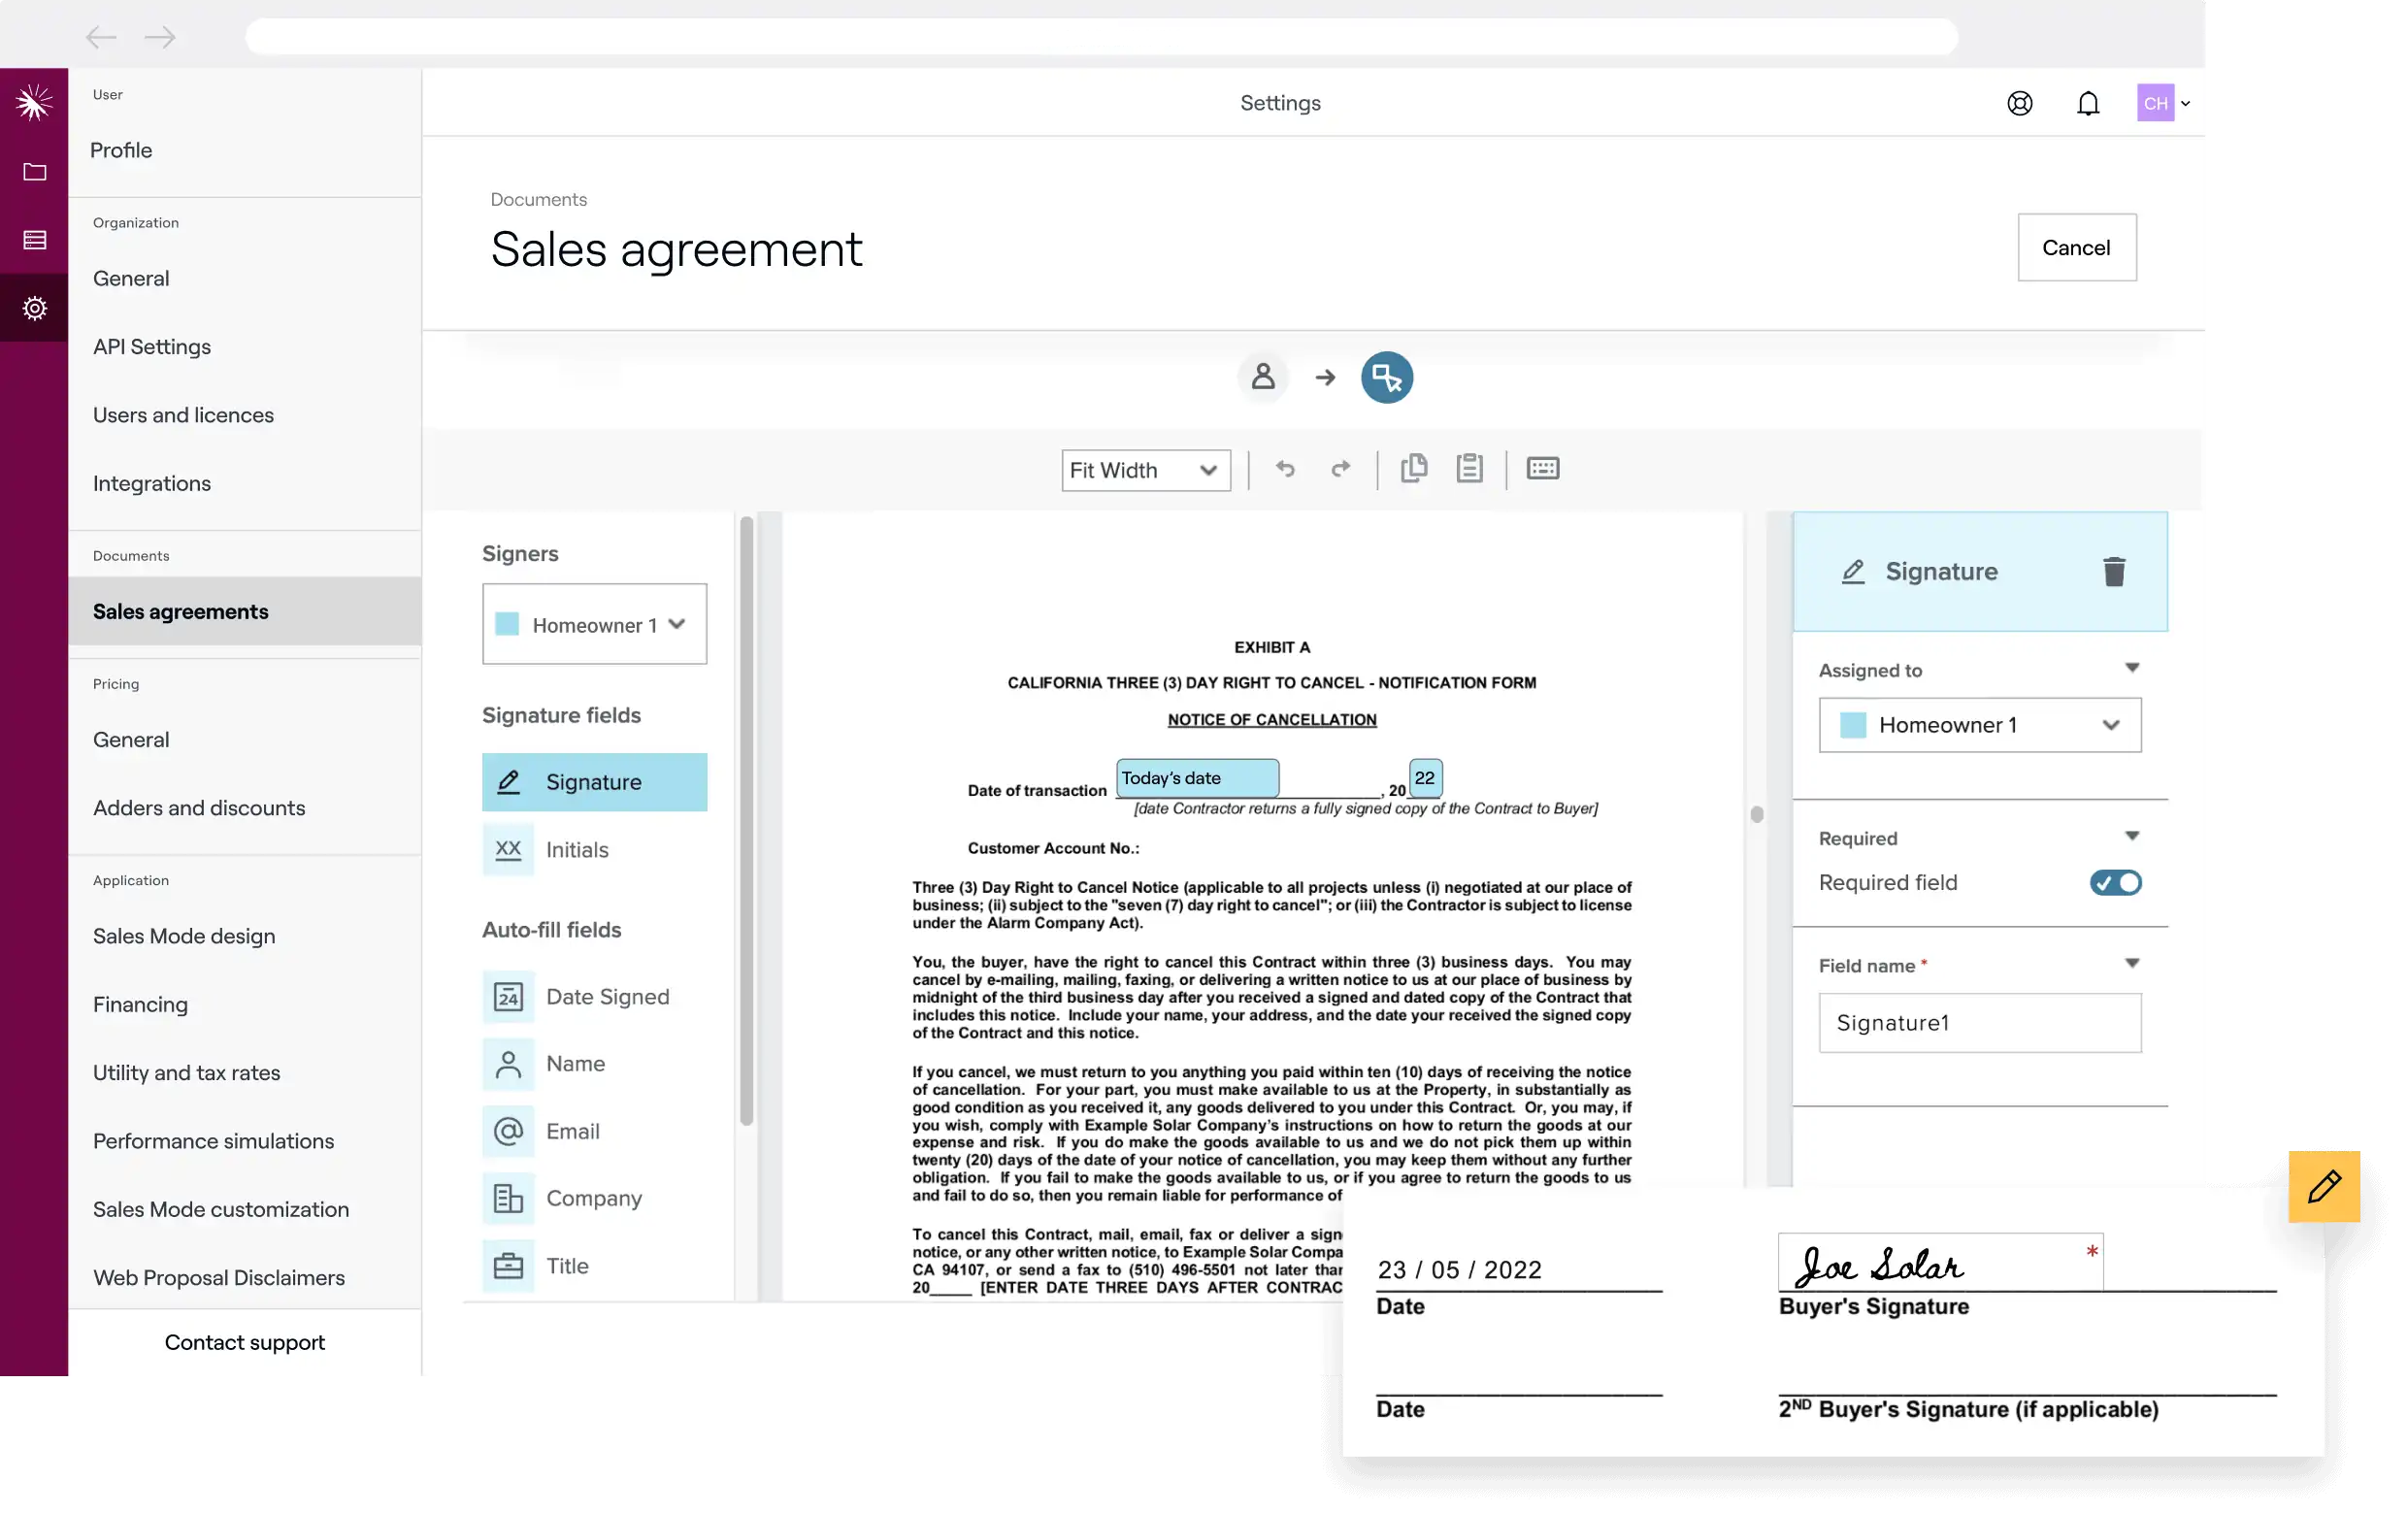This screenshot has height=1514, width=2408.
Task: Disable the Required field toggle
Action: pyautogui.click(x=2116, y=882)
